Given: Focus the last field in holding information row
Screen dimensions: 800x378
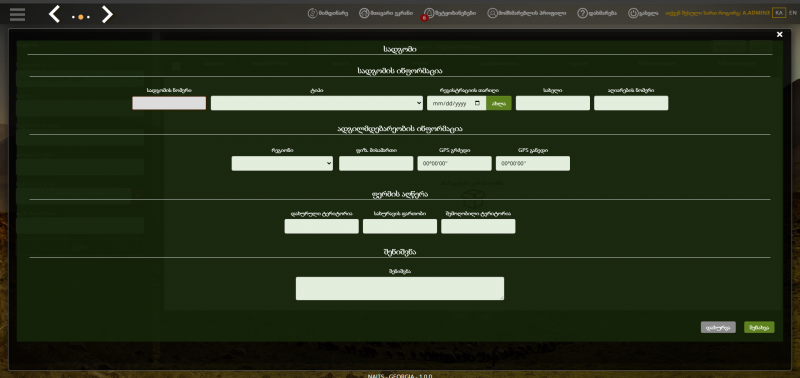Looking at the screenshot, I should tap(631, 103).
